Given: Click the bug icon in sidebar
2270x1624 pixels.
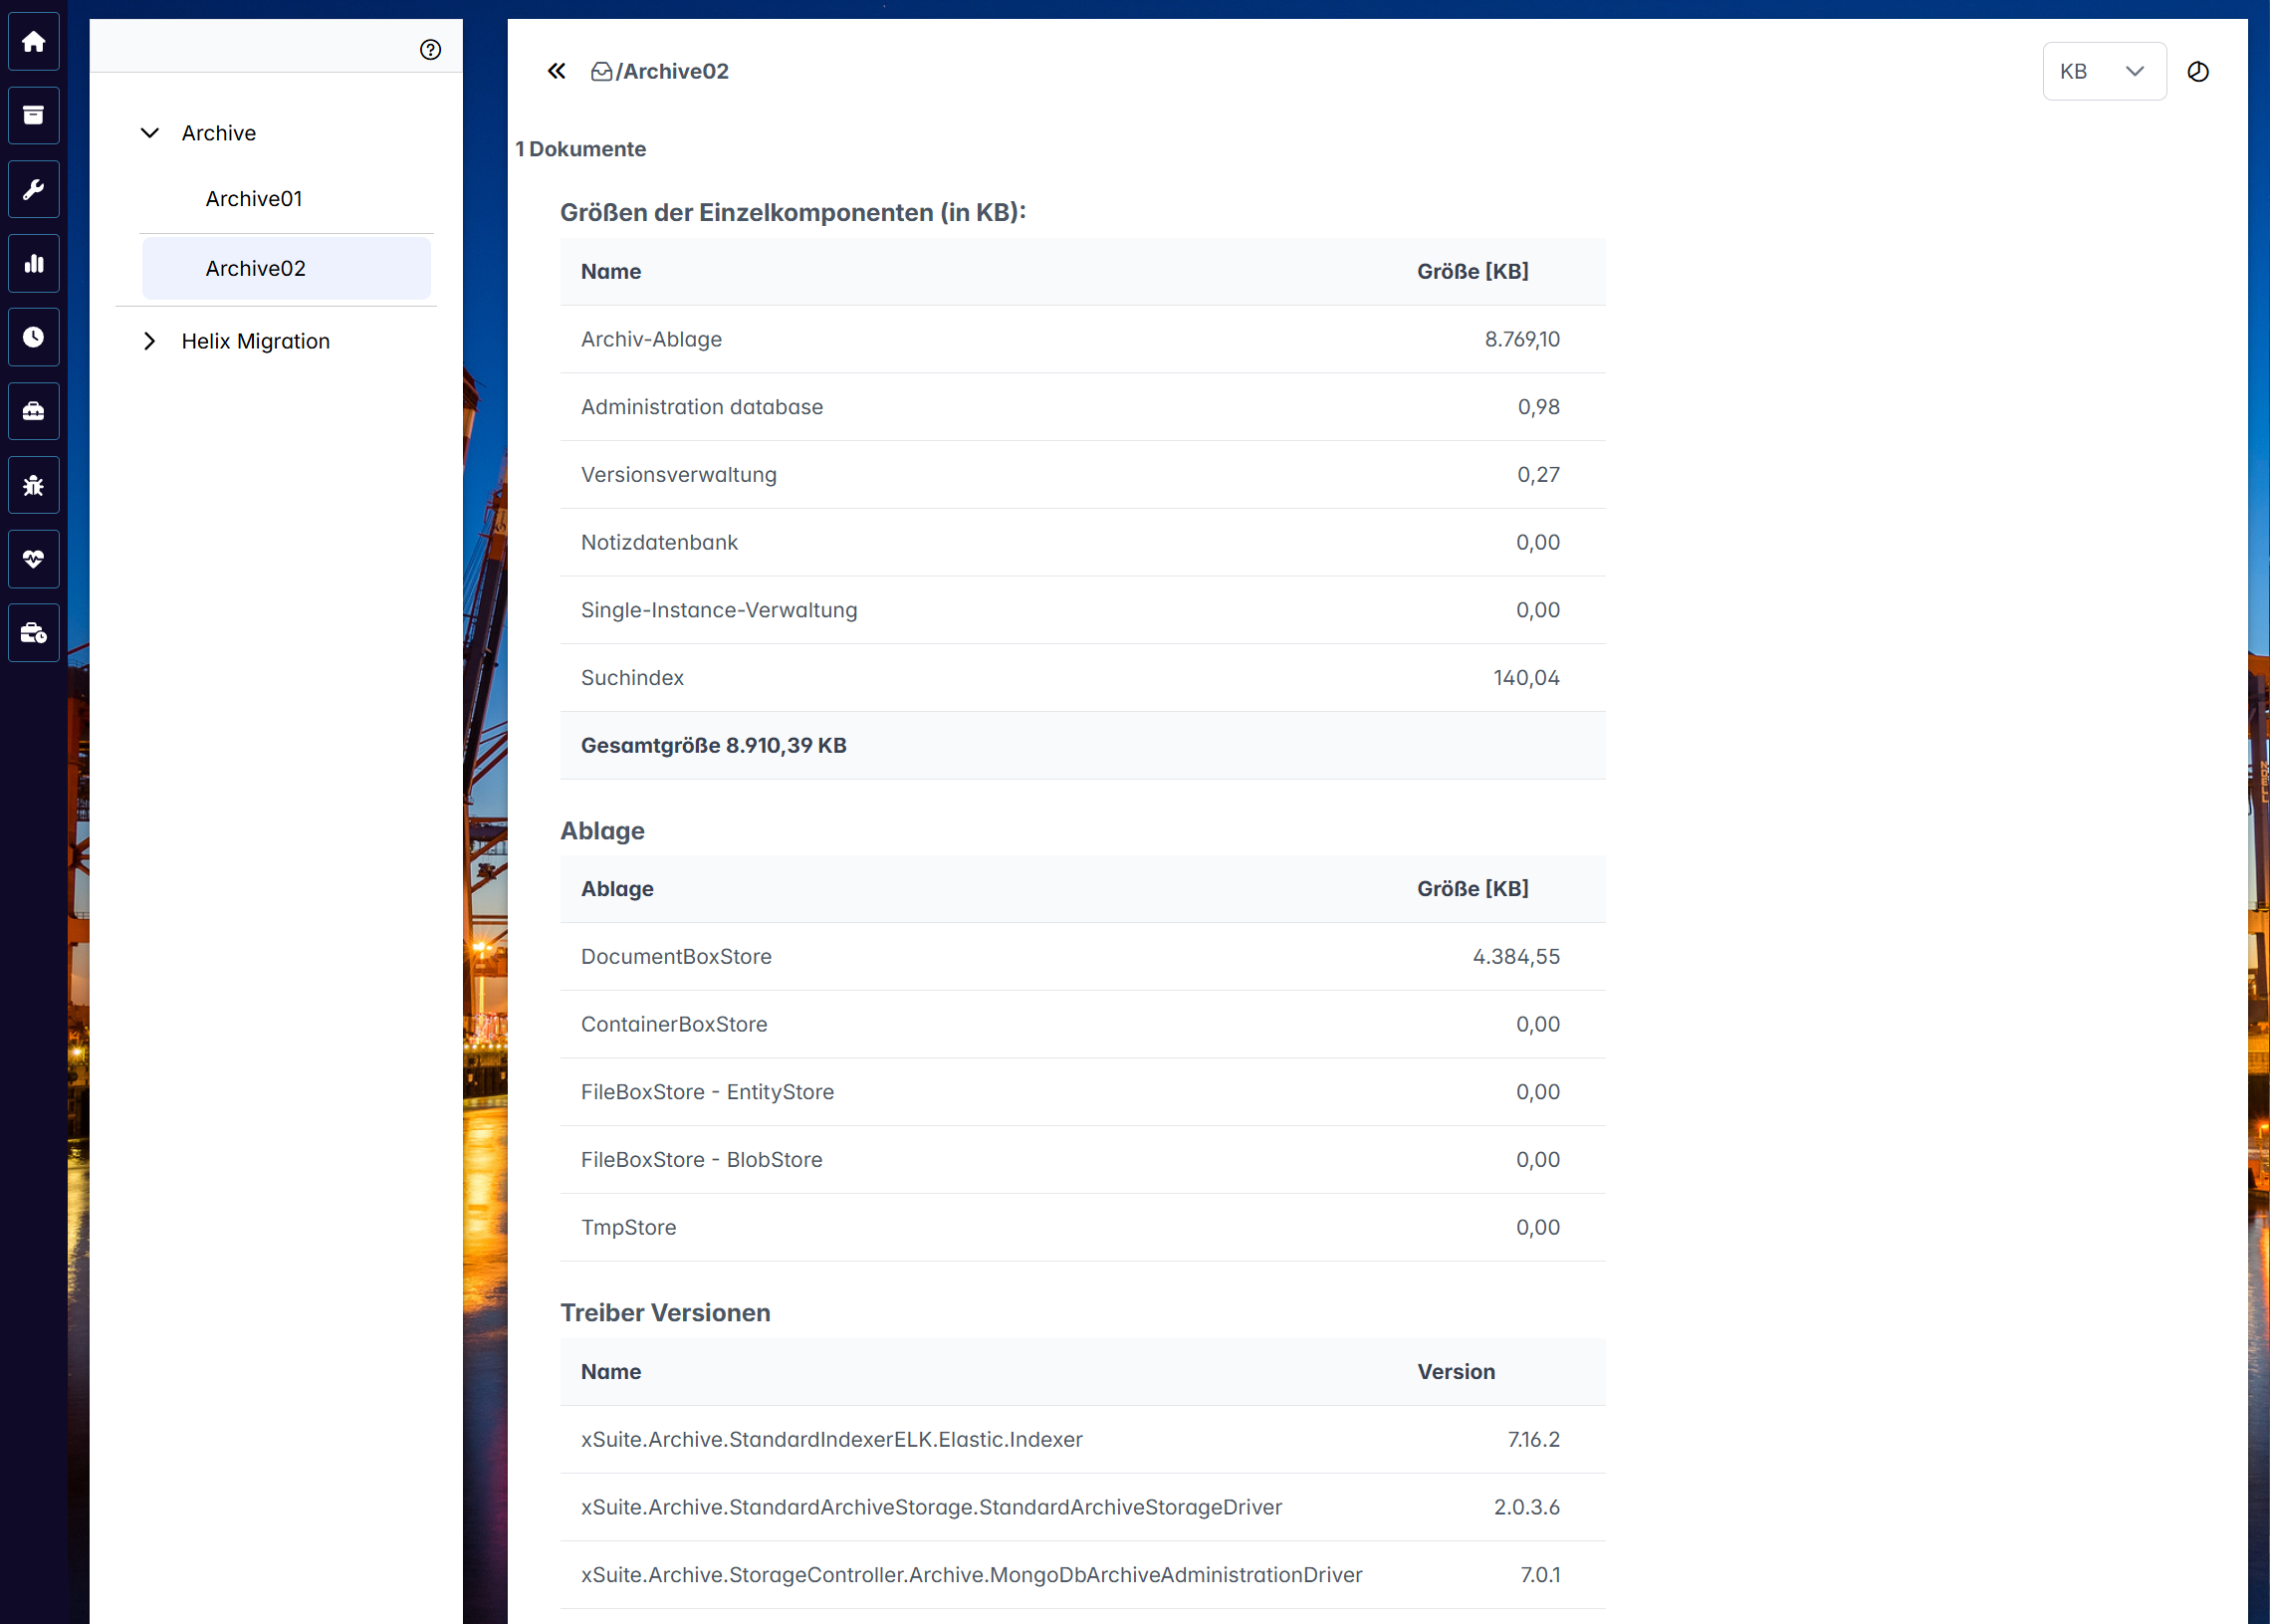Looking at the screenshot, I should (x=33, y=485).
